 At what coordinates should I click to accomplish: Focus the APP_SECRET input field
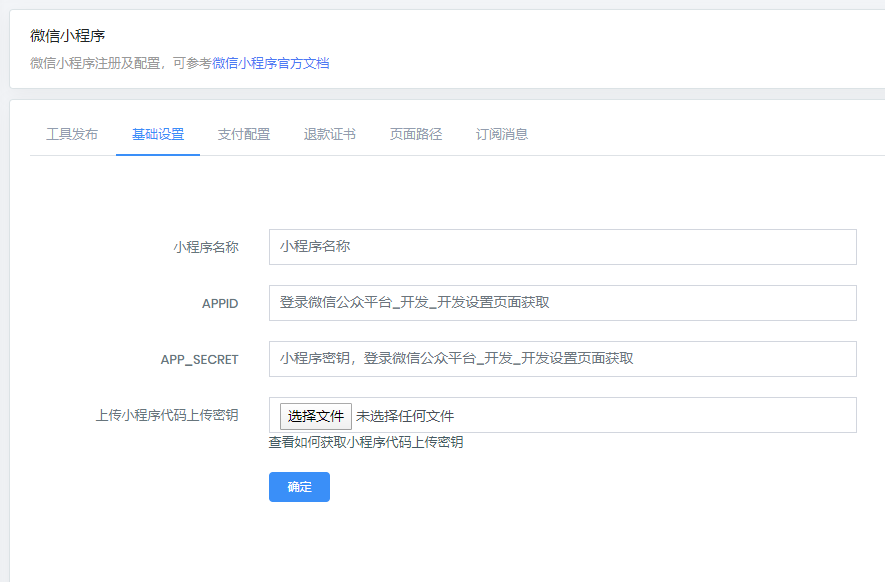(562, 359)
